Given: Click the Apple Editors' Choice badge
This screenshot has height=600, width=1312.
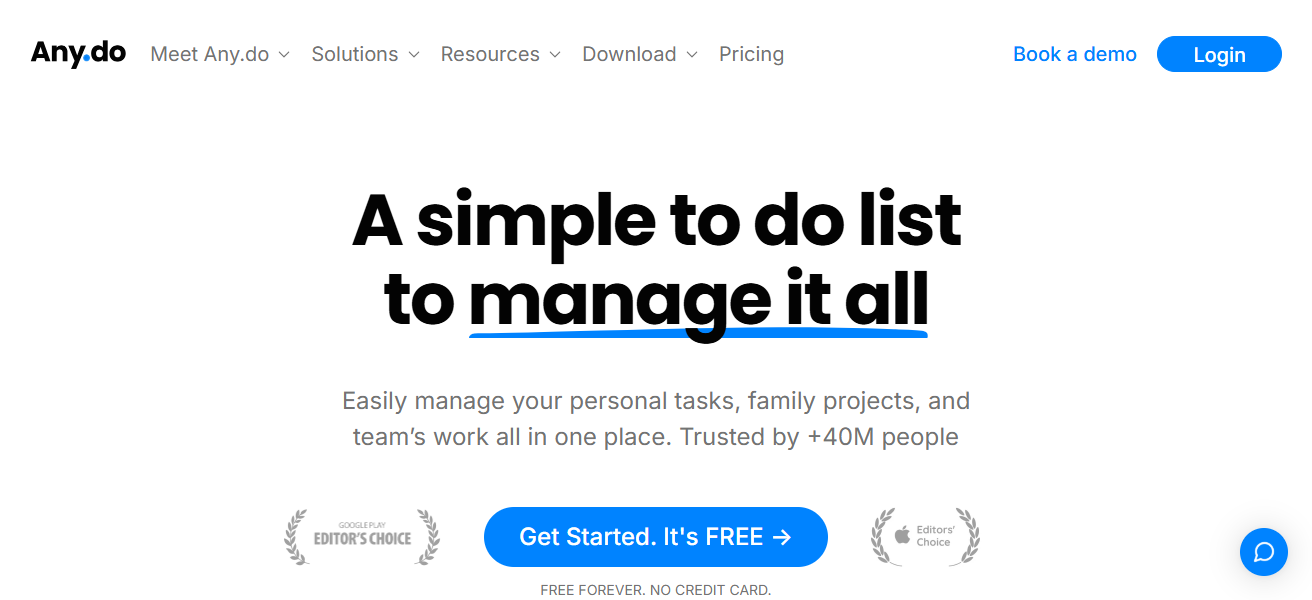Looking at the screenshot, I should pos(925,537).
